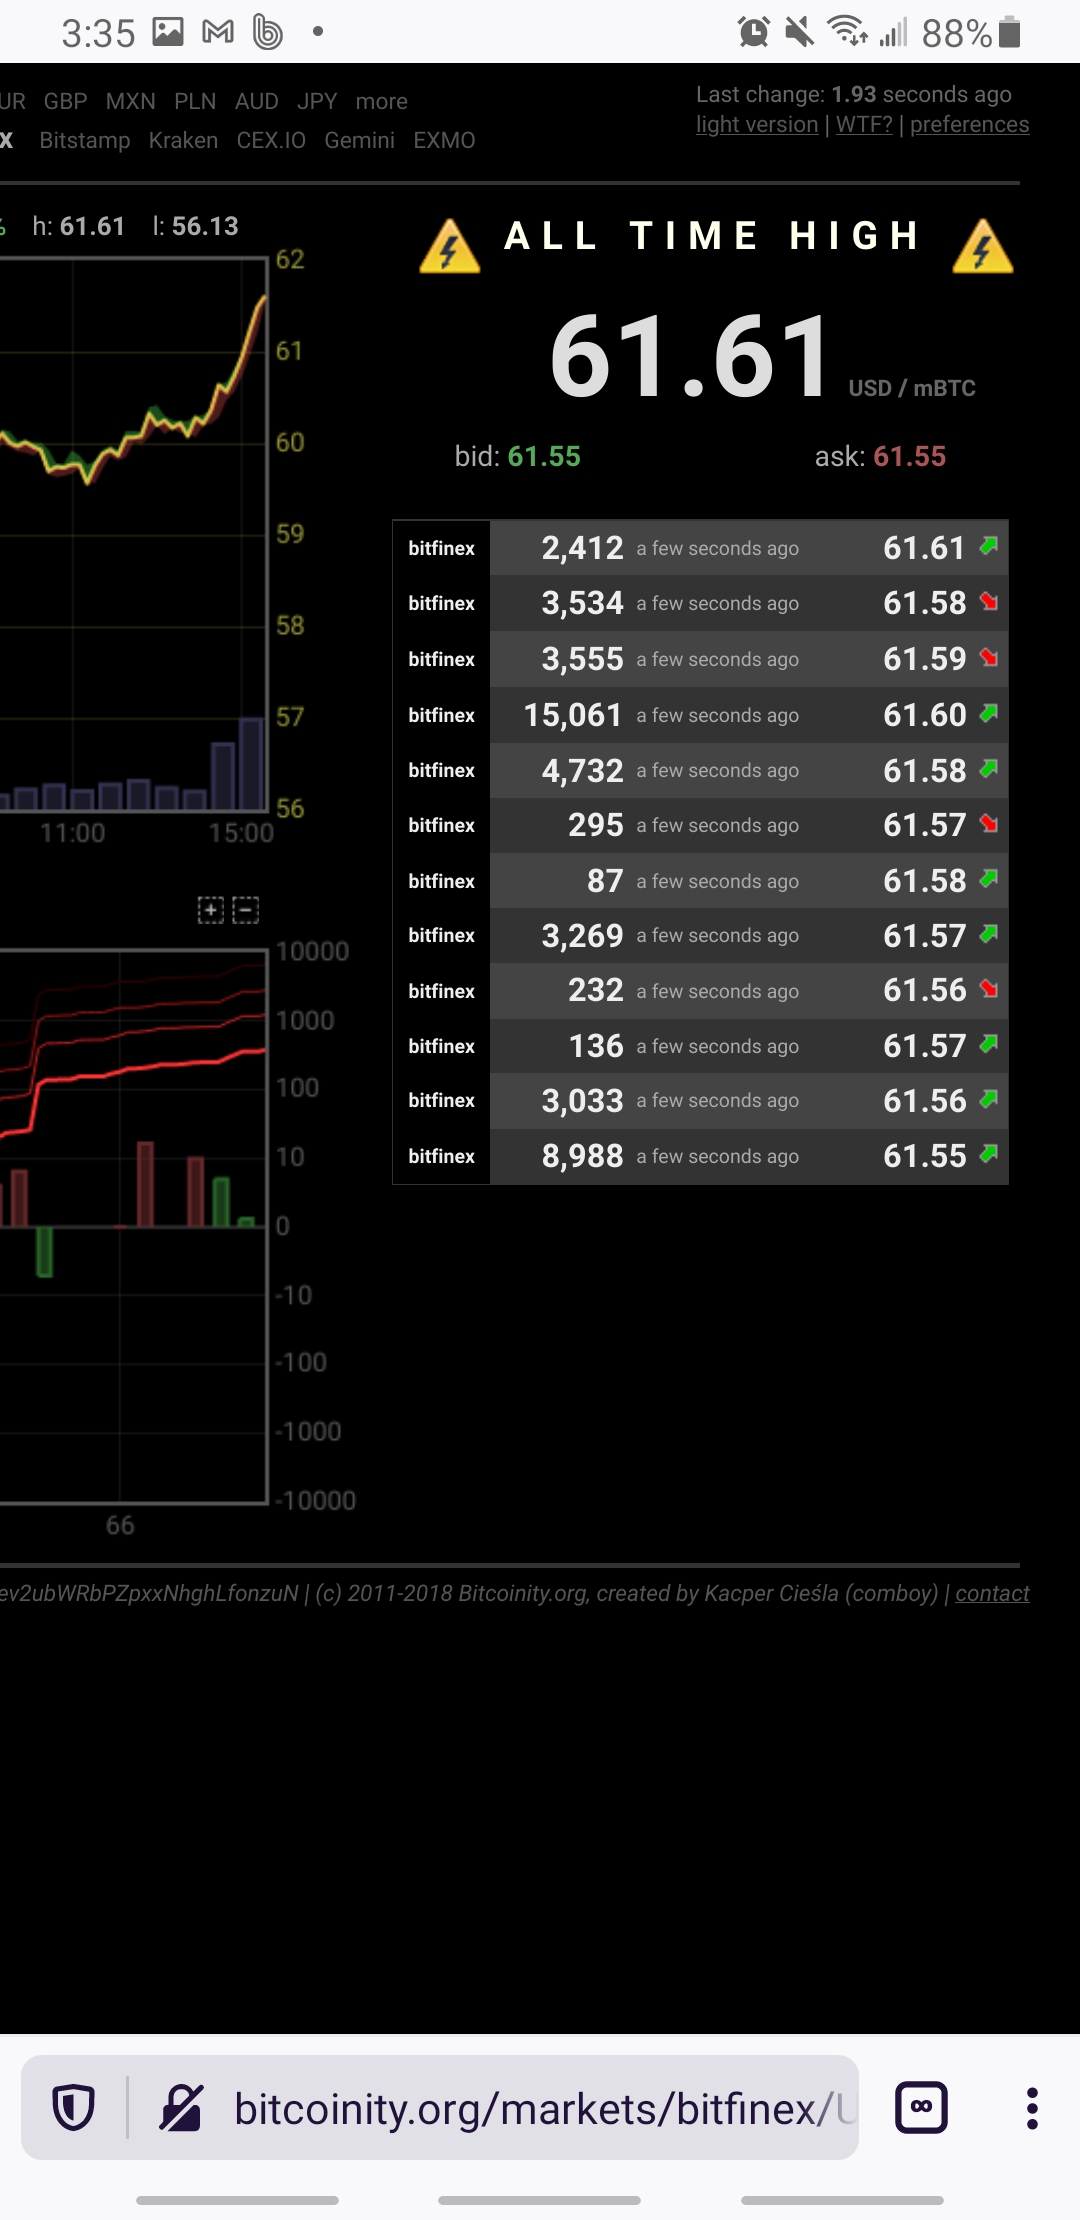Tap the muted sound status icon
The image size is (1080, 2220).
(799, 33)
